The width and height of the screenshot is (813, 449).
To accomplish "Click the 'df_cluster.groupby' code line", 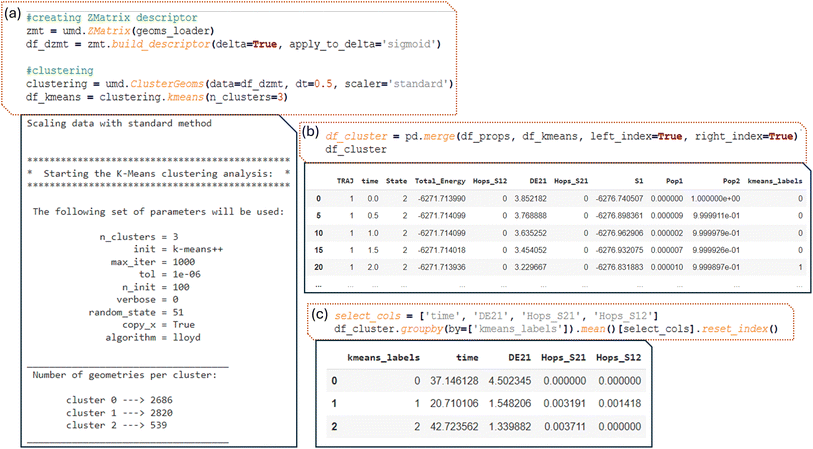I will point(556,329).
